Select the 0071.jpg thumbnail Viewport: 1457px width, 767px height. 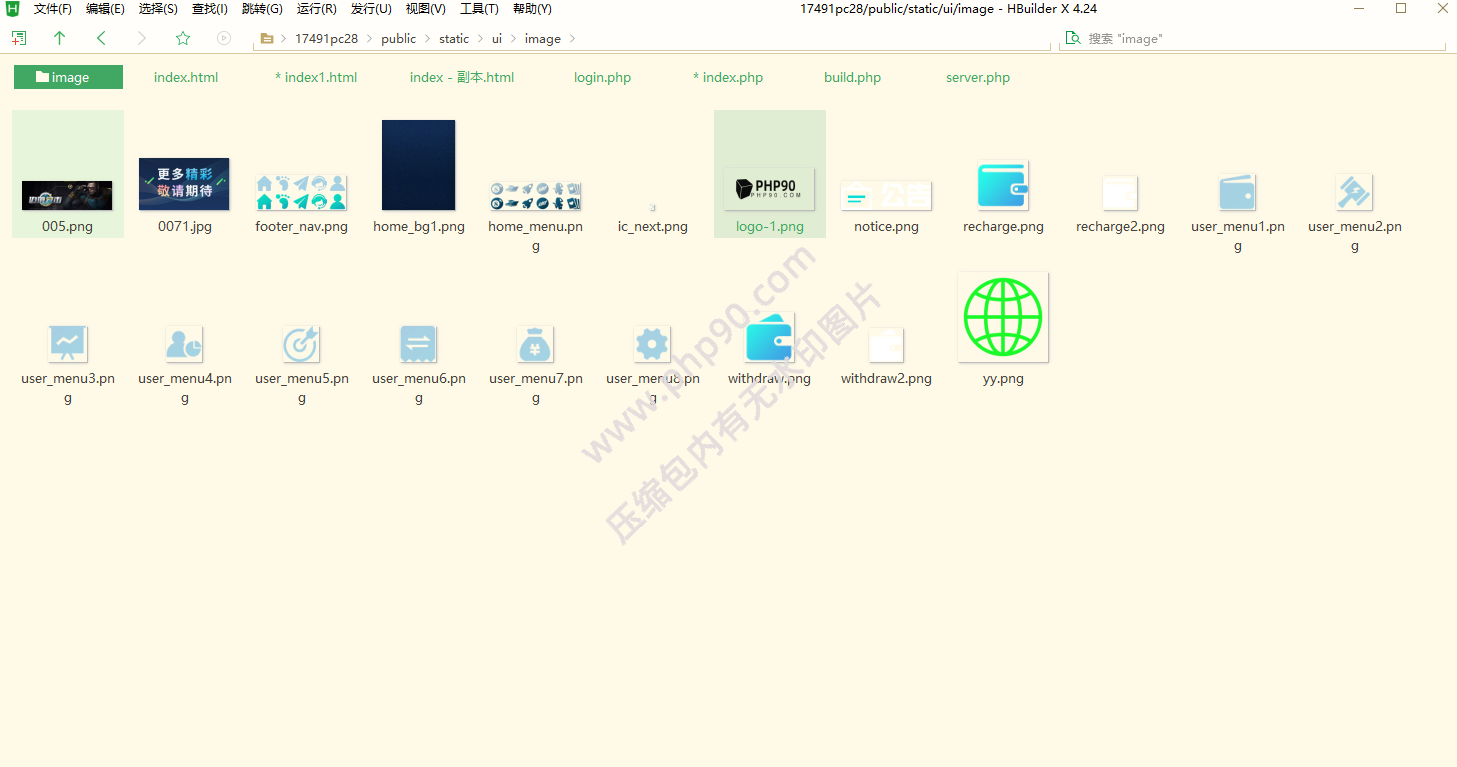click(x=184, y=185)
